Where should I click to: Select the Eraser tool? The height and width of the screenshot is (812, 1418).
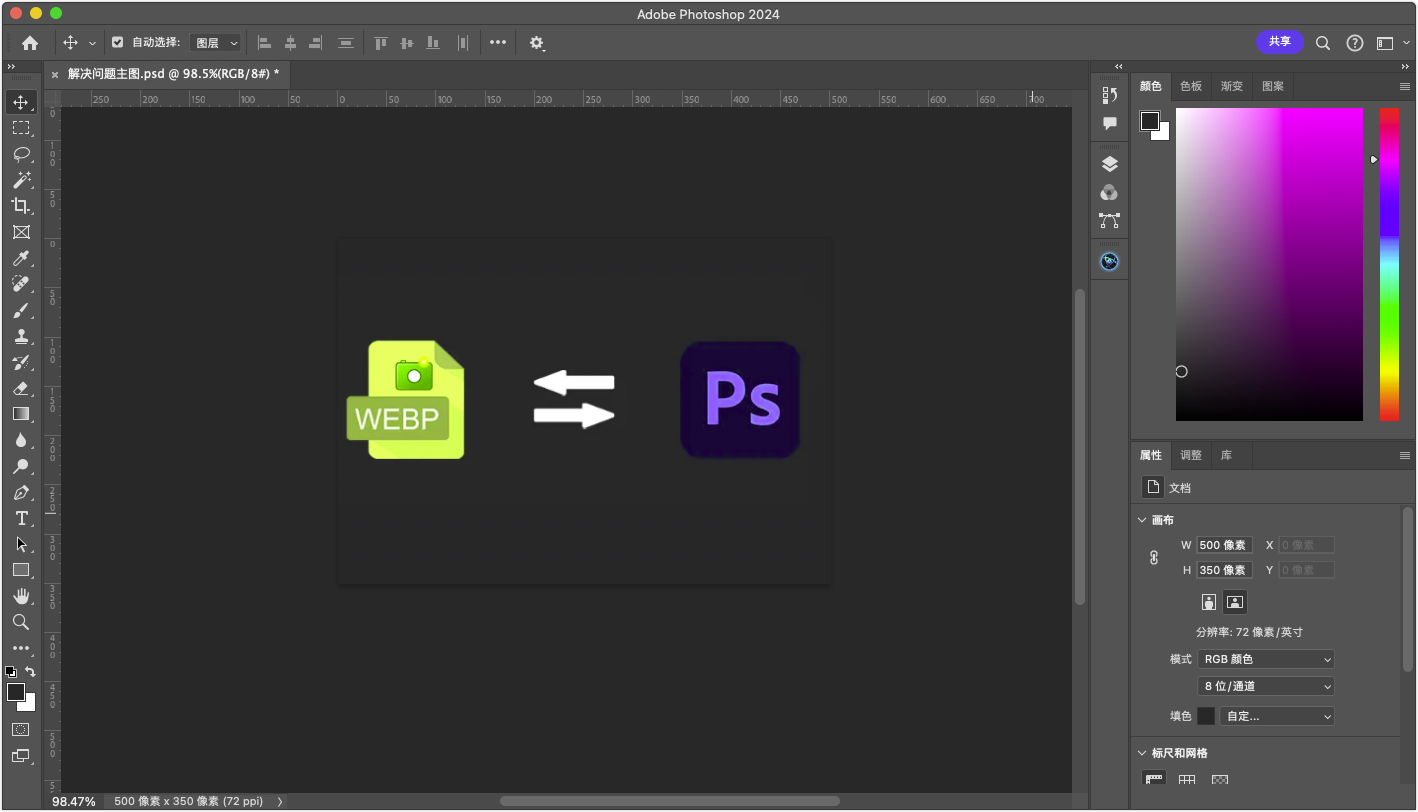pyautogui.click(x=21, y=388)
